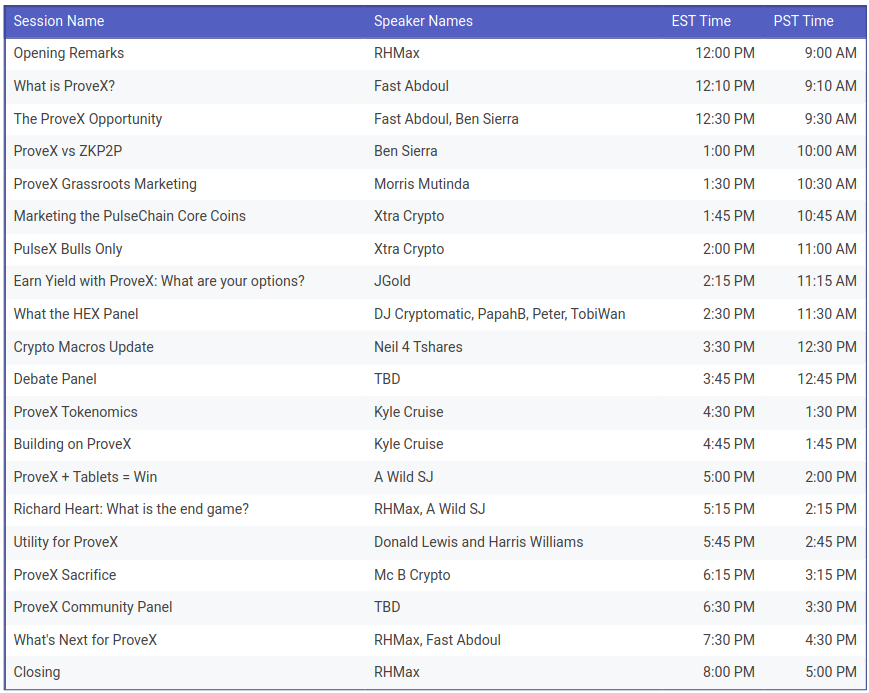Screen dimensions: 869x693
Task: Click the 11:00 AM PST time cell
Action: (827, 249)
